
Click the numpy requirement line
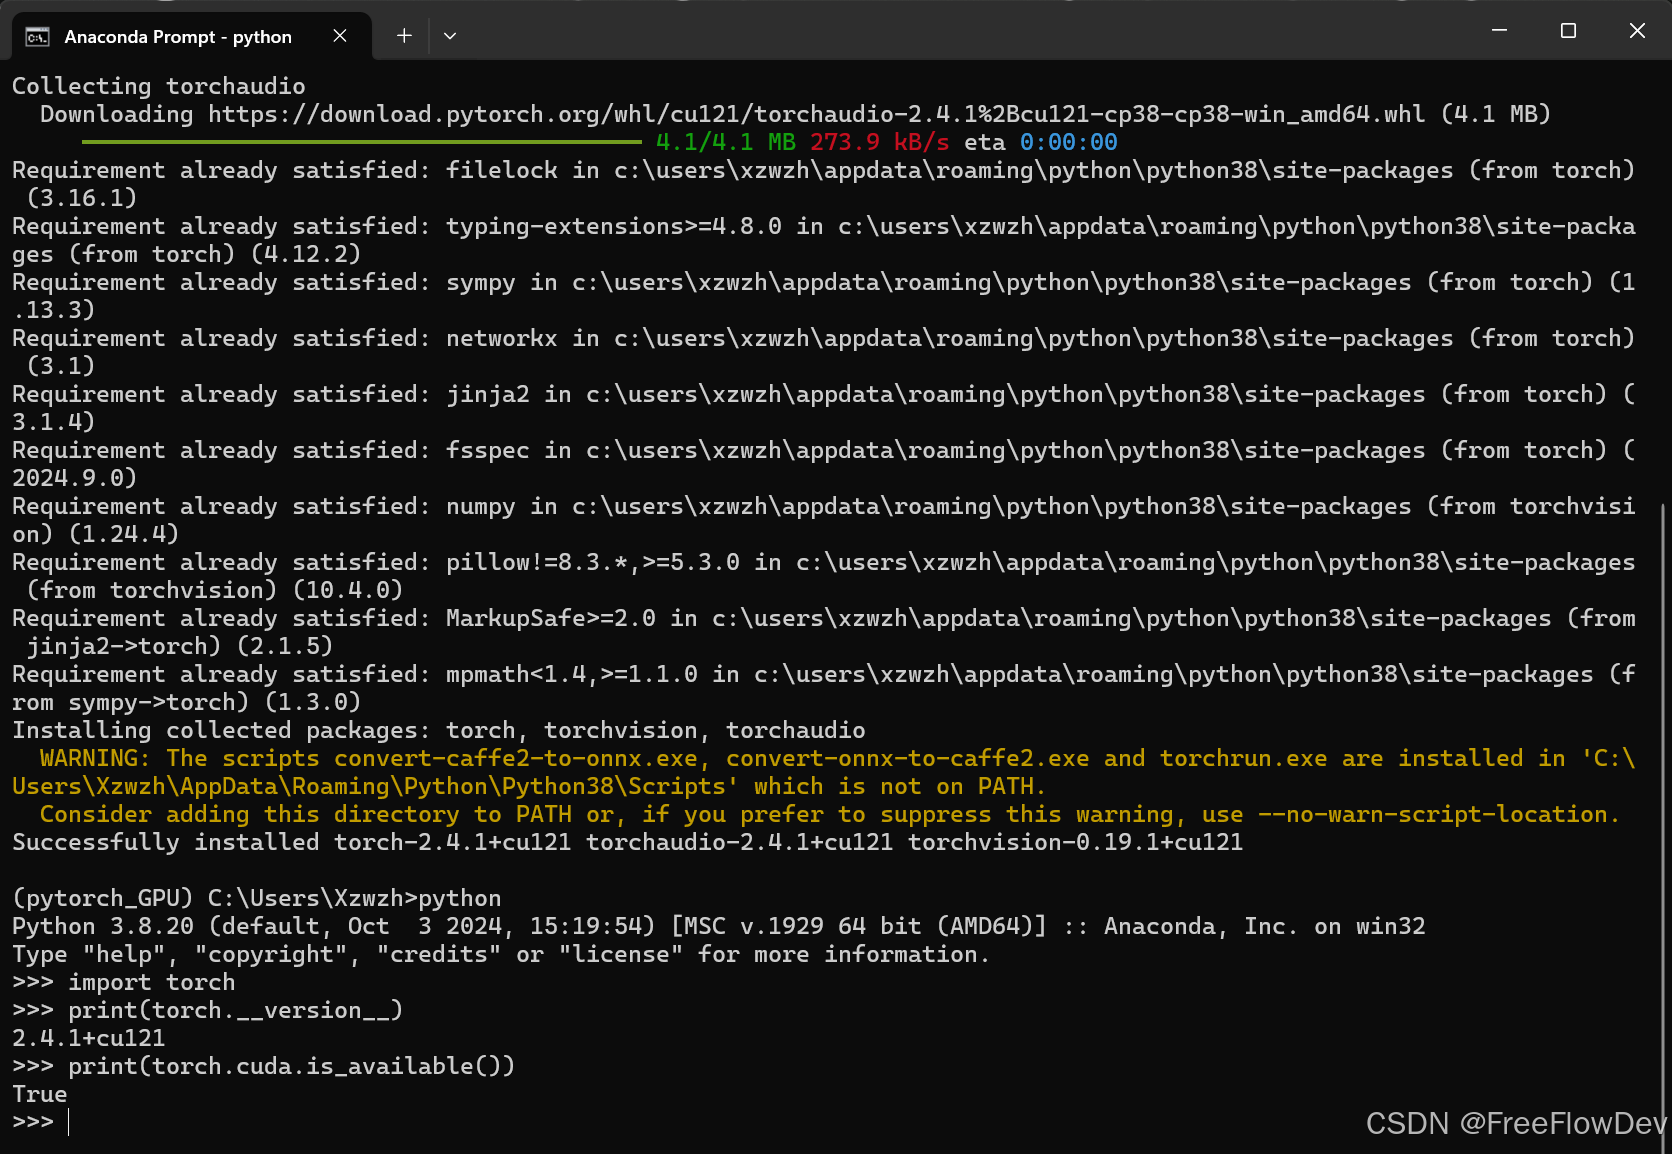[x=824, y=520]
